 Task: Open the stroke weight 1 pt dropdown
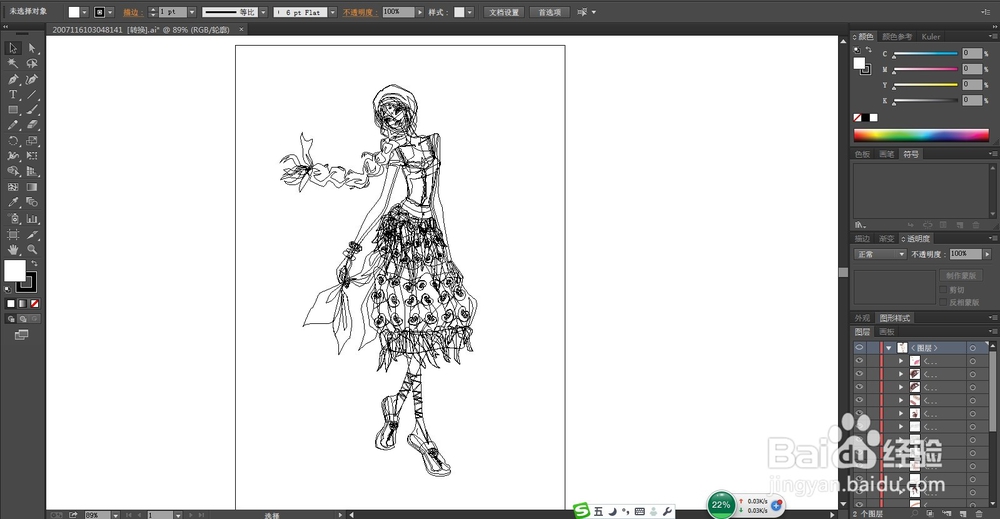tap(192, 12)
